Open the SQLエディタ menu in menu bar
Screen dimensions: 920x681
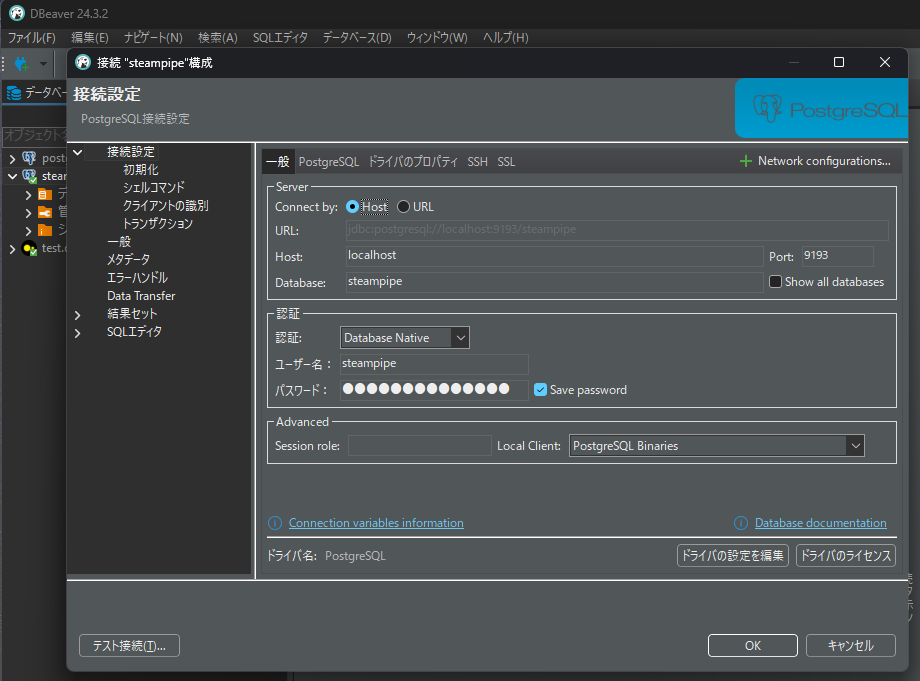[x=280, y=38]
